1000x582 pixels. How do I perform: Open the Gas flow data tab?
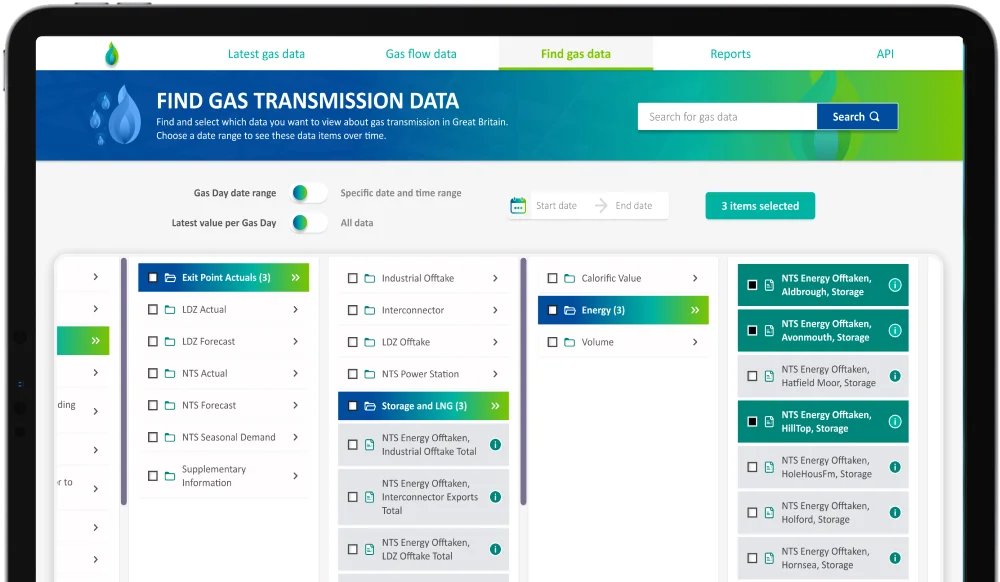(422, 54)
